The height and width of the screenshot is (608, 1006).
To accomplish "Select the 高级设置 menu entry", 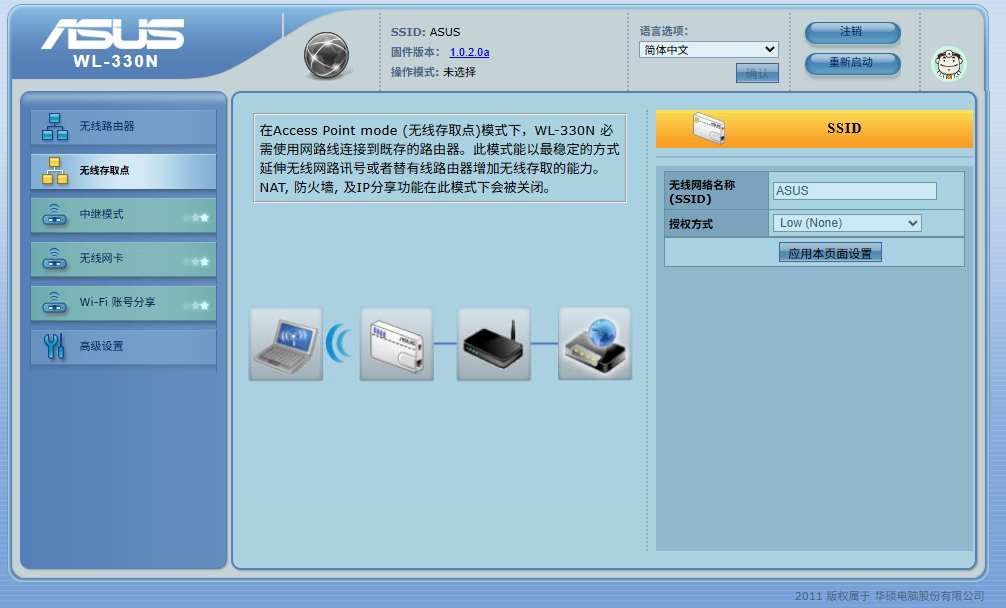I will click(x=103, y=348).
